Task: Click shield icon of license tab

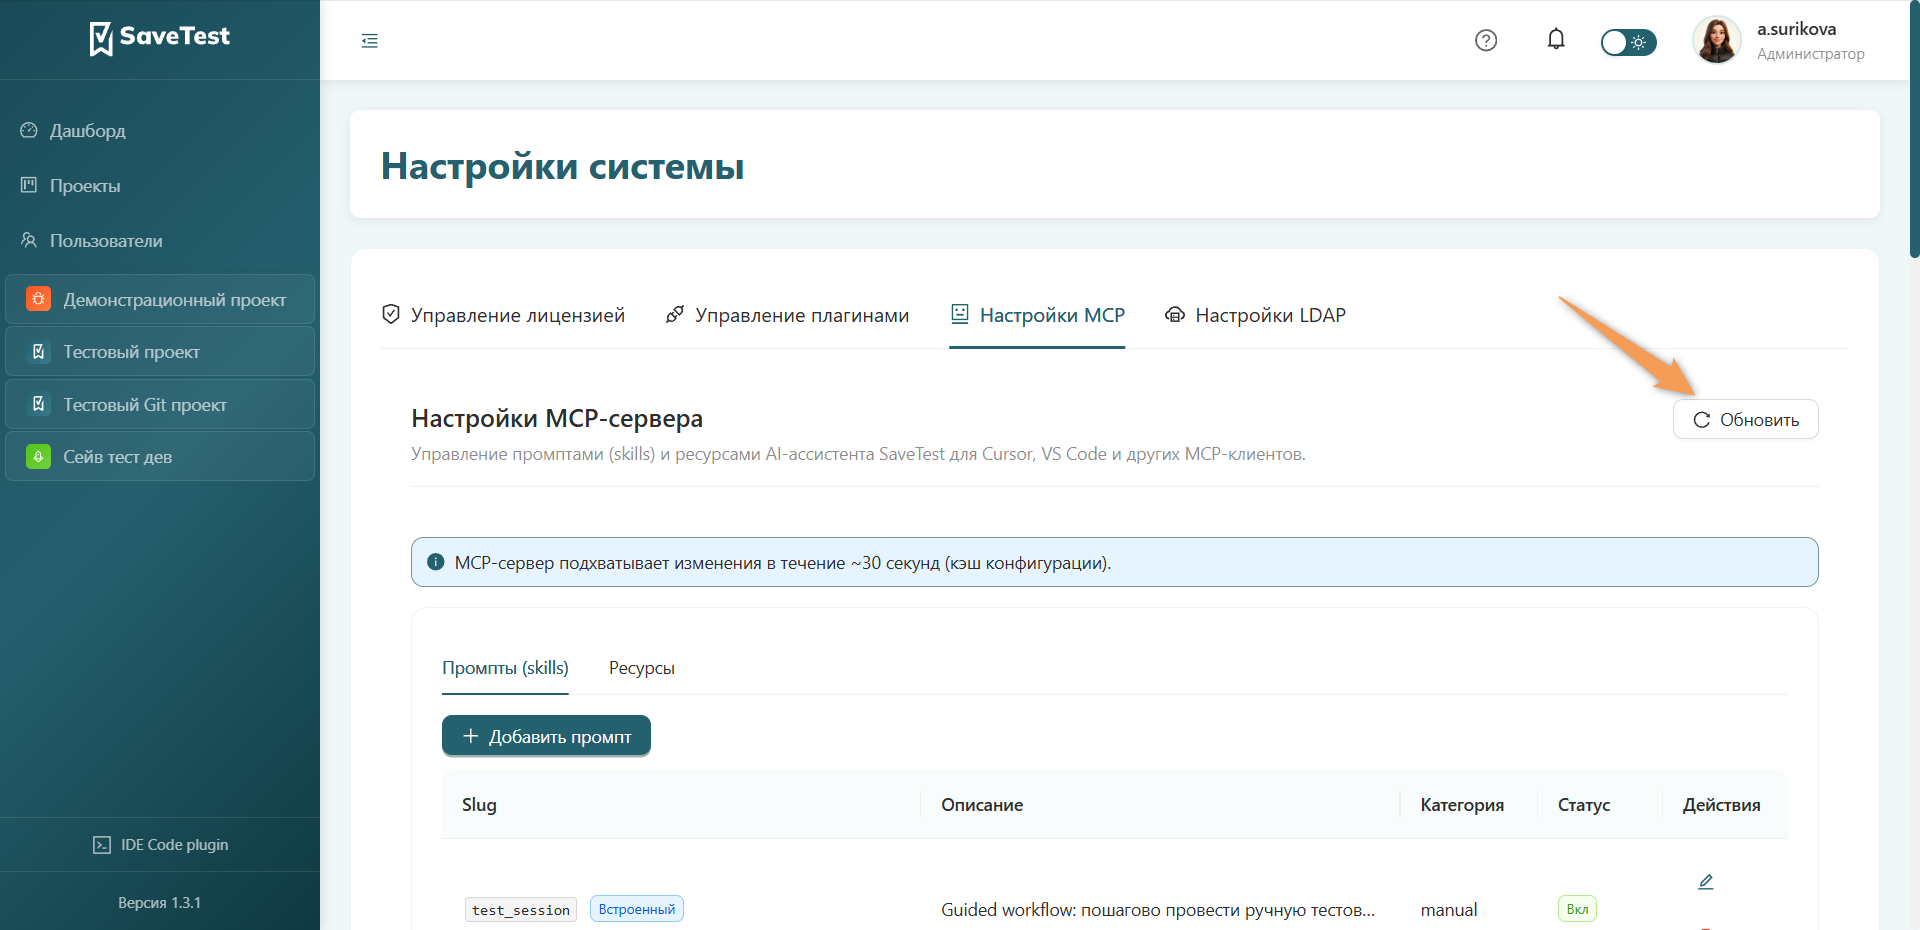Action: [x=391, y=314]
